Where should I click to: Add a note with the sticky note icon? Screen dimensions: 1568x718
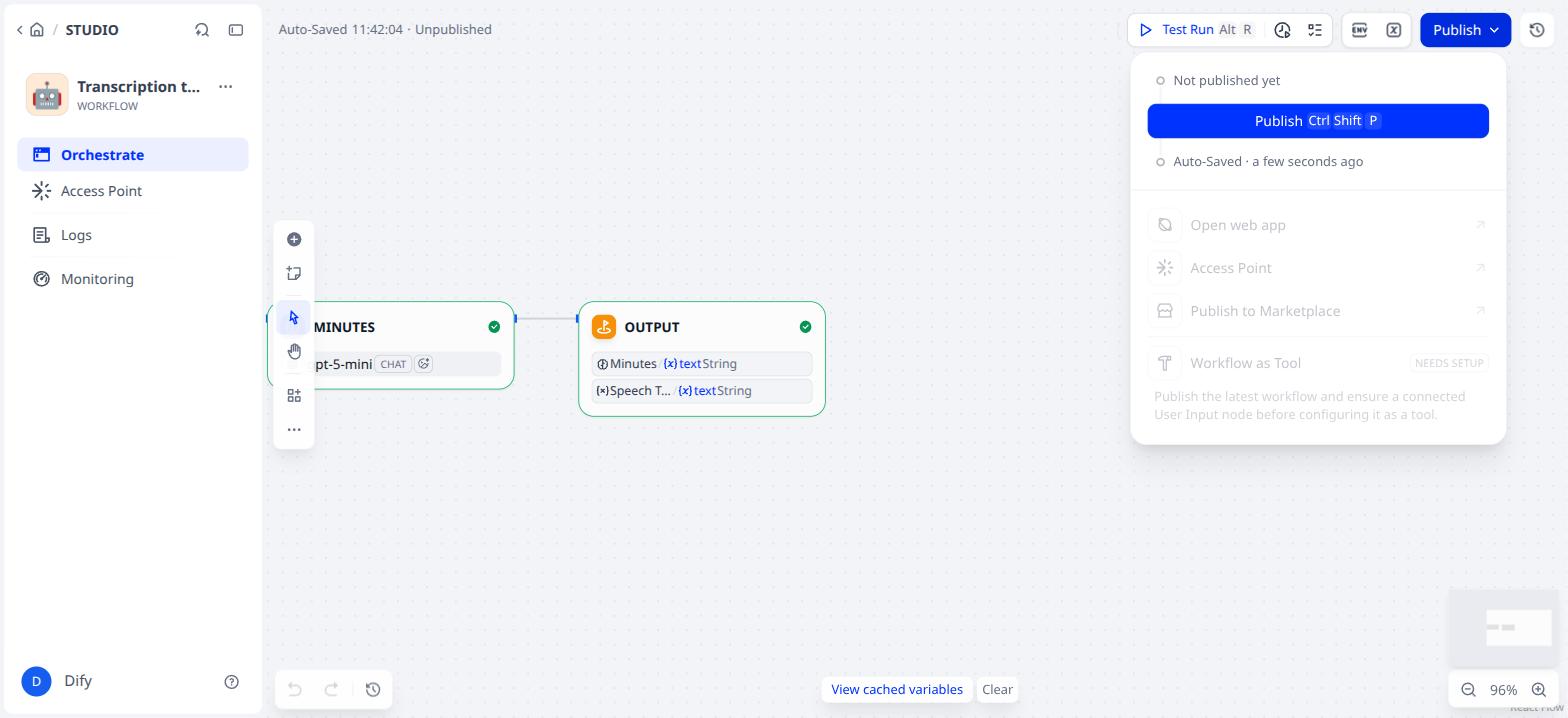294,273
